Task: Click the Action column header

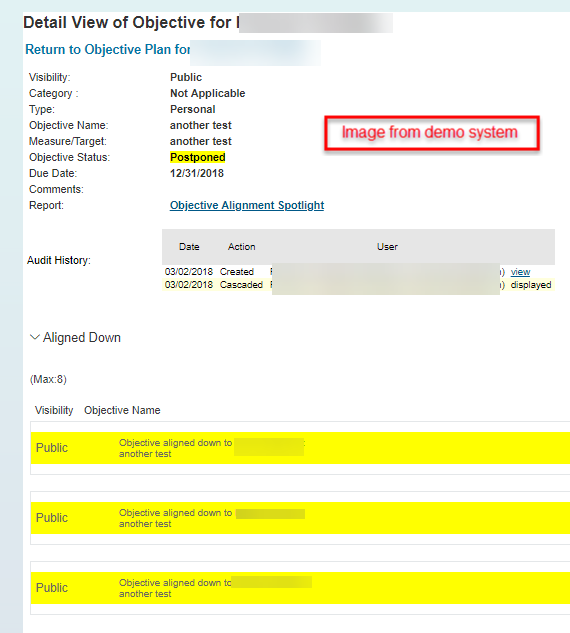Action: click(241, 247)
